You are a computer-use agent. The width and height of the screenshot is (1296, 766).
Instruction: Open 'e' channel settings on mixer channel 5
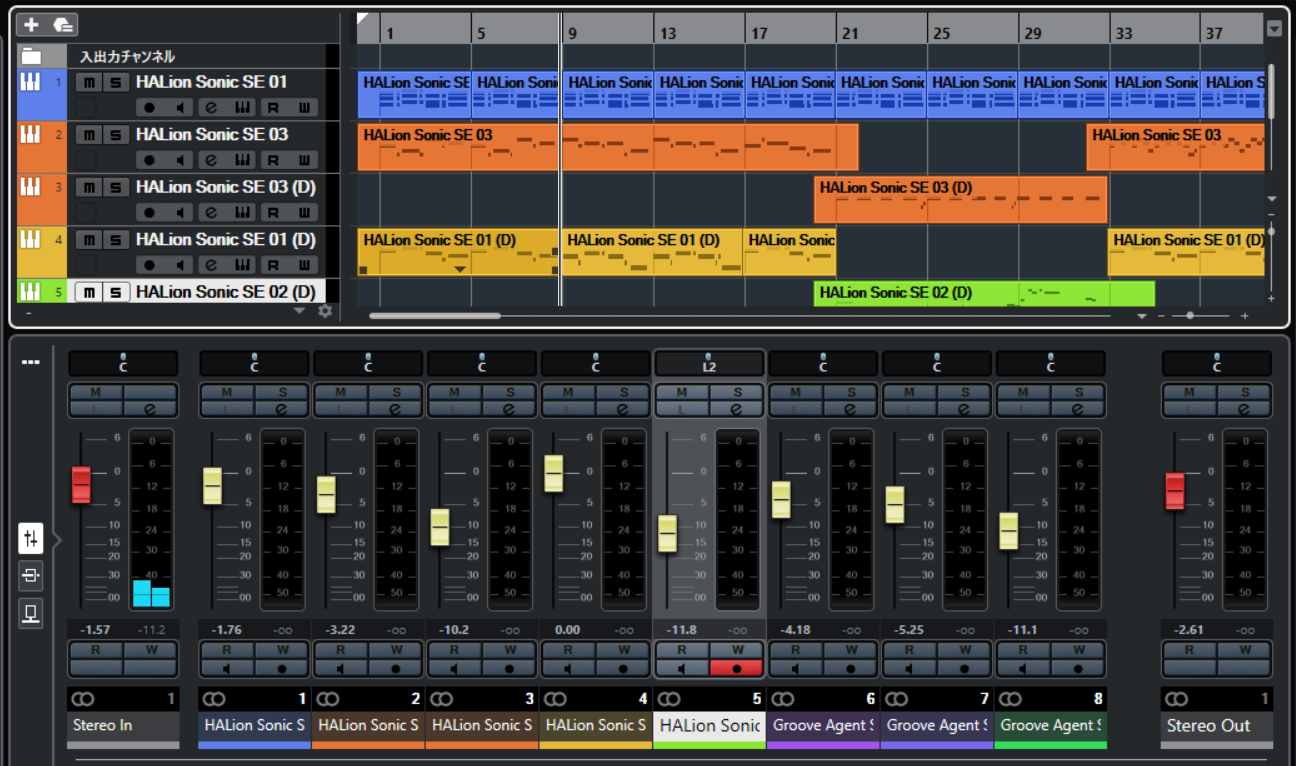coord(737,409)
